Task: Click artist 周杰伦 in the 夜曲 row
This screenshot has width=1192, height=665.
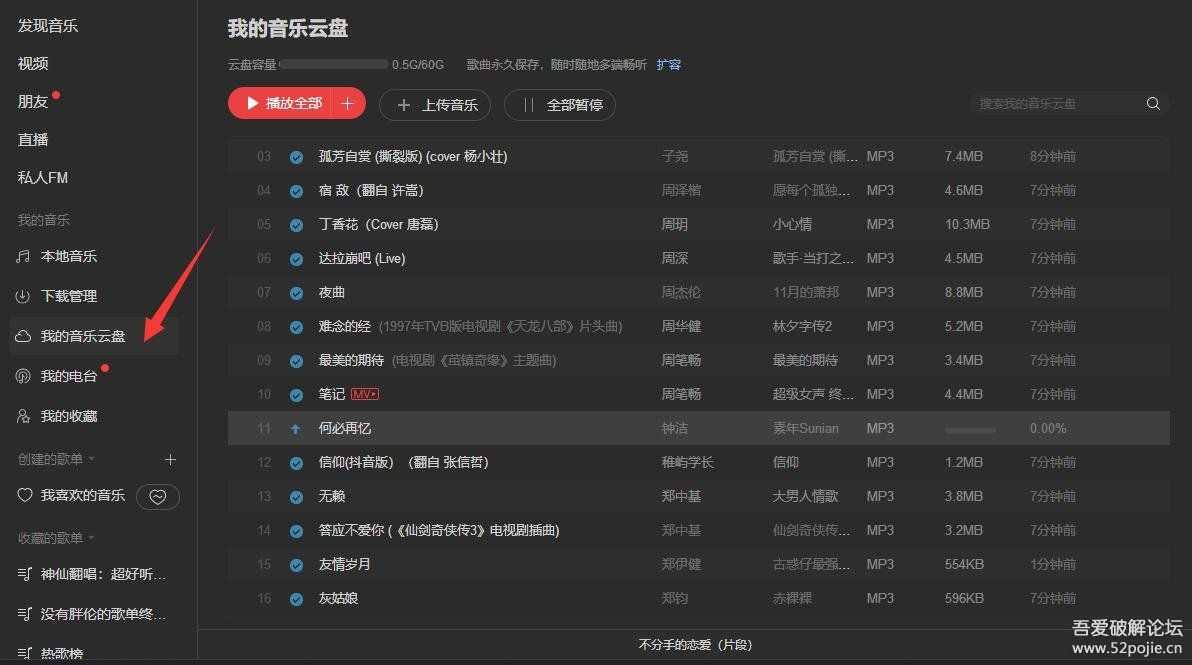Action: click(680, 293)
